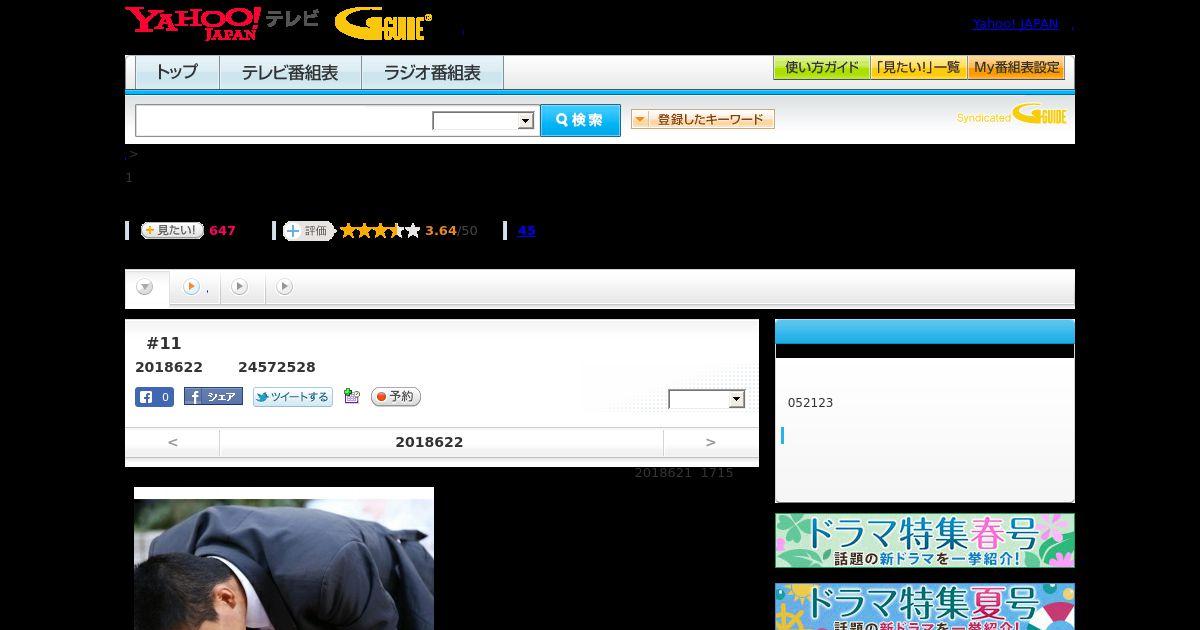Screen dimensions: 1200x630
Task: Select the first tab with down arrow
Action: click(x=146, y=288)
